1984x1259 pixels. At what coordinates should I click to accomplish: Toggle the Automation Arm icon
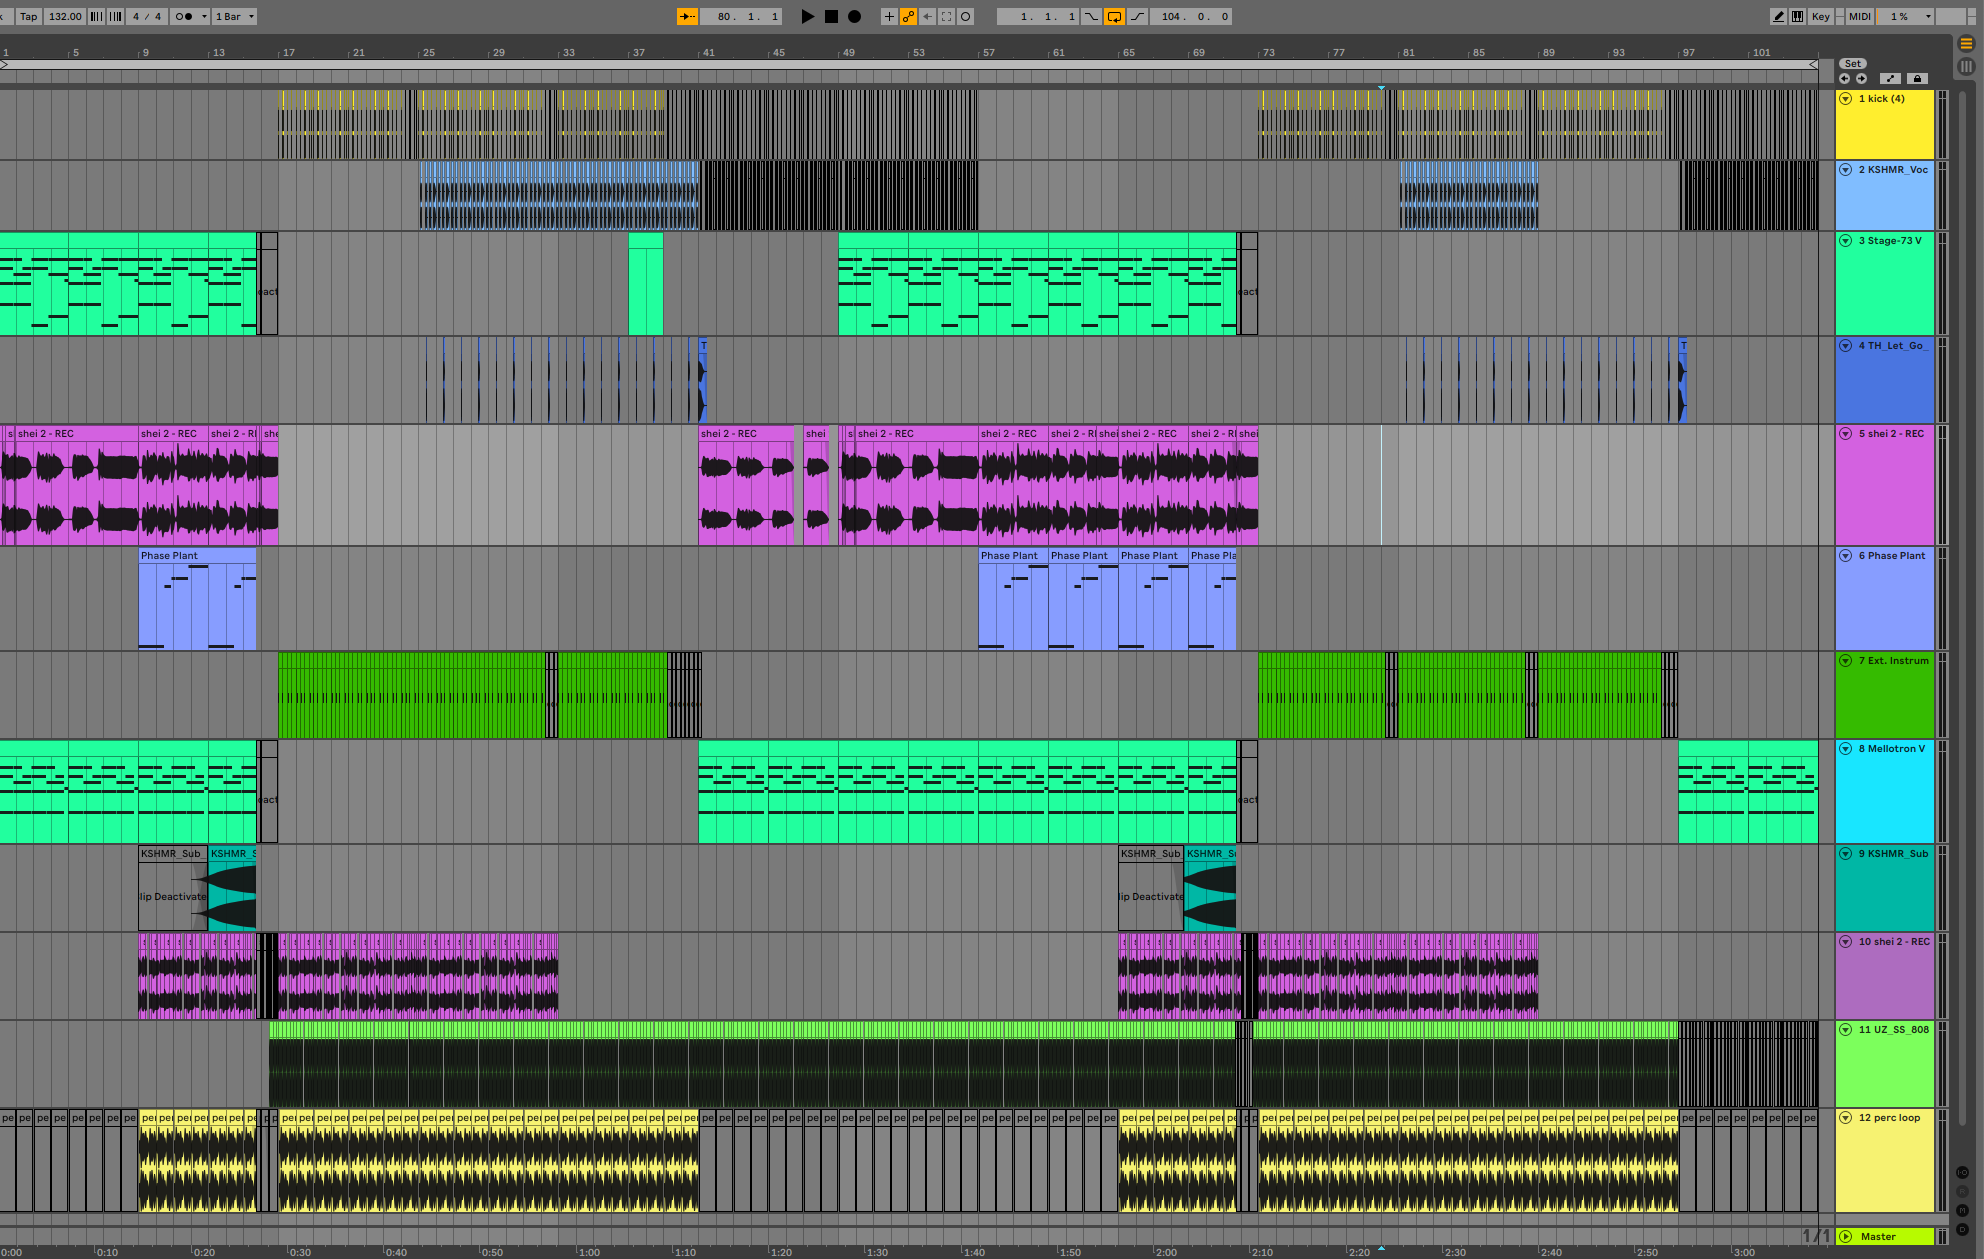pos(908,17)
